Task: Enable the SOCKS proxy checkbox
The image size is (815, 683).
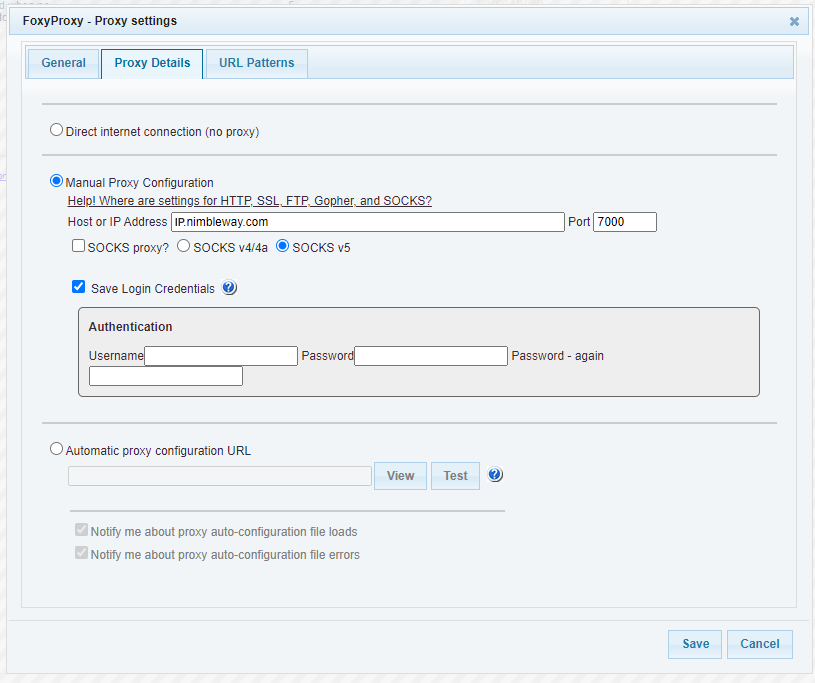Action: [78, 246]
